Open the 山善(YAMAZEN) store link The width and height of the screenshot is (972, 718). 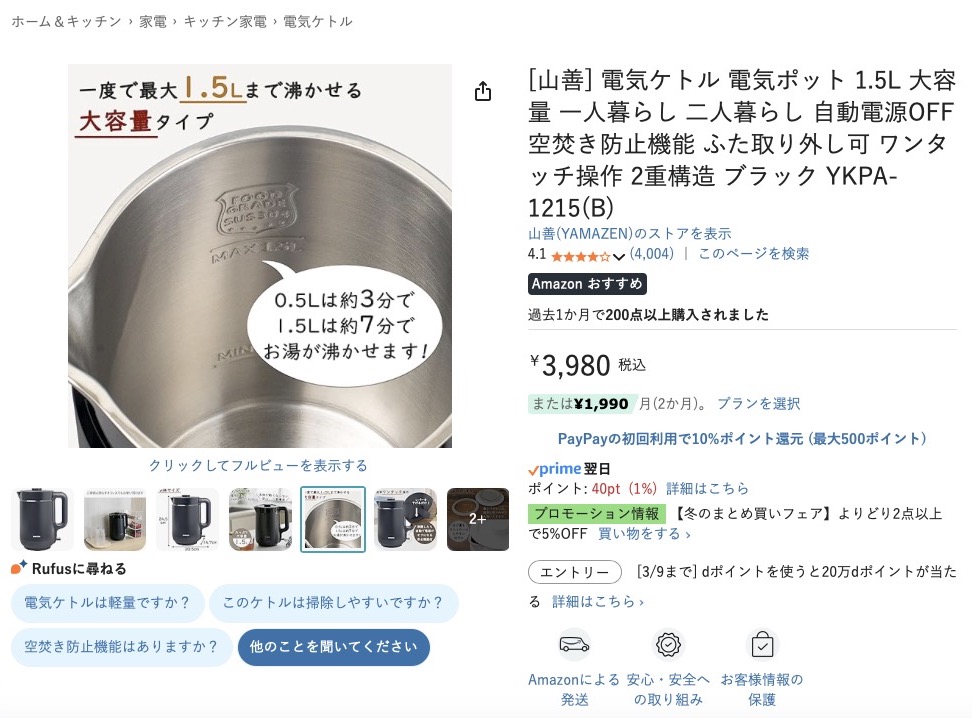tap(629, 234)
